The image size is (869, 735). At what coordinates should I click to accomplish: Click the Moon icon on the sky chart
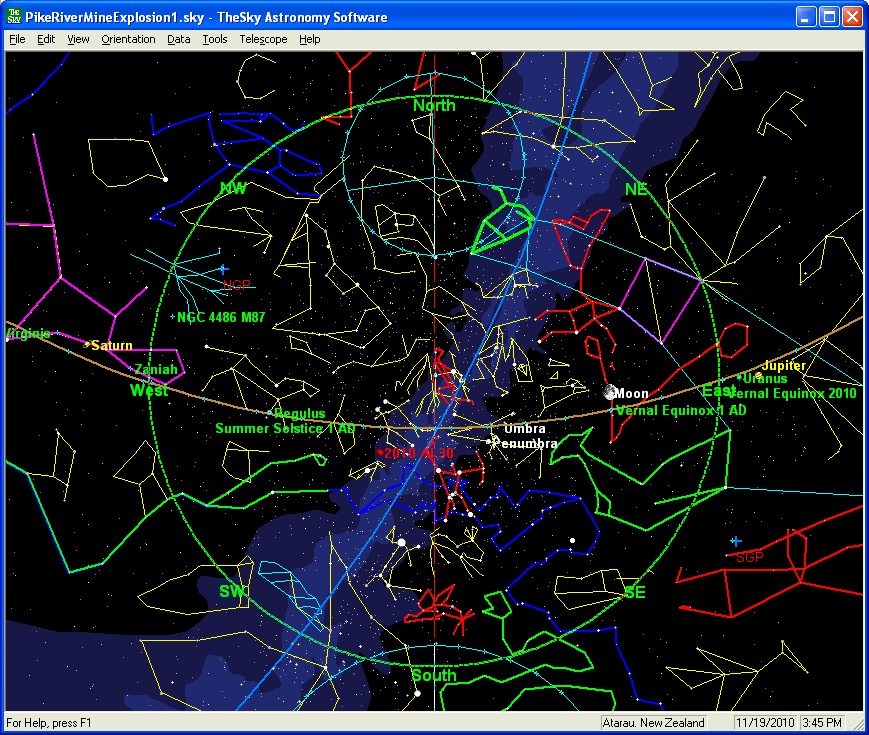(x=609, y=393)
